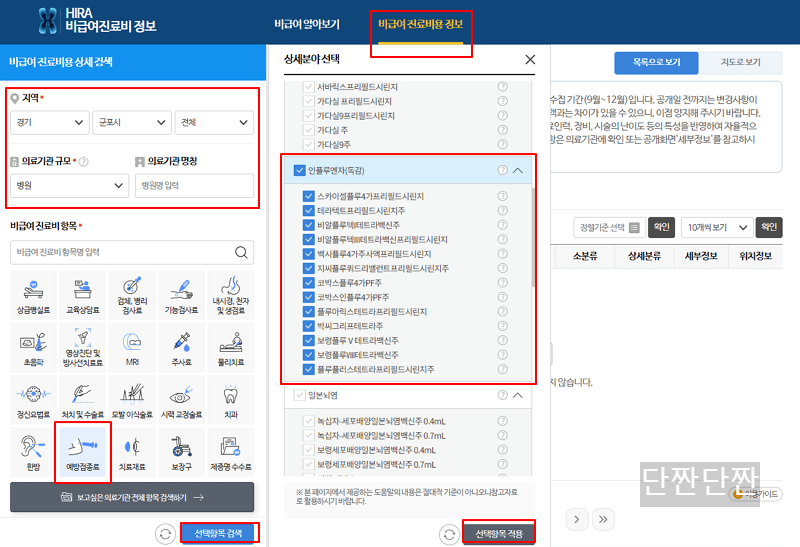Choose the 치료재료 category icon
The image size is (800, 547).
click(132, 452)
